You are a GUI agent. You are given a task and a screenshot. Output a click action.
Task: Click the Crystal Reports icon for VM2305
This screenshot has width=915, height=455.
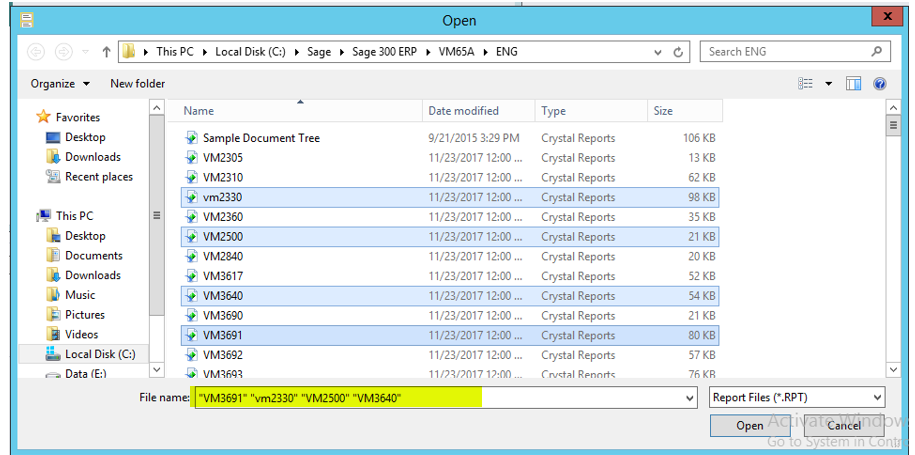click(191, 158)
